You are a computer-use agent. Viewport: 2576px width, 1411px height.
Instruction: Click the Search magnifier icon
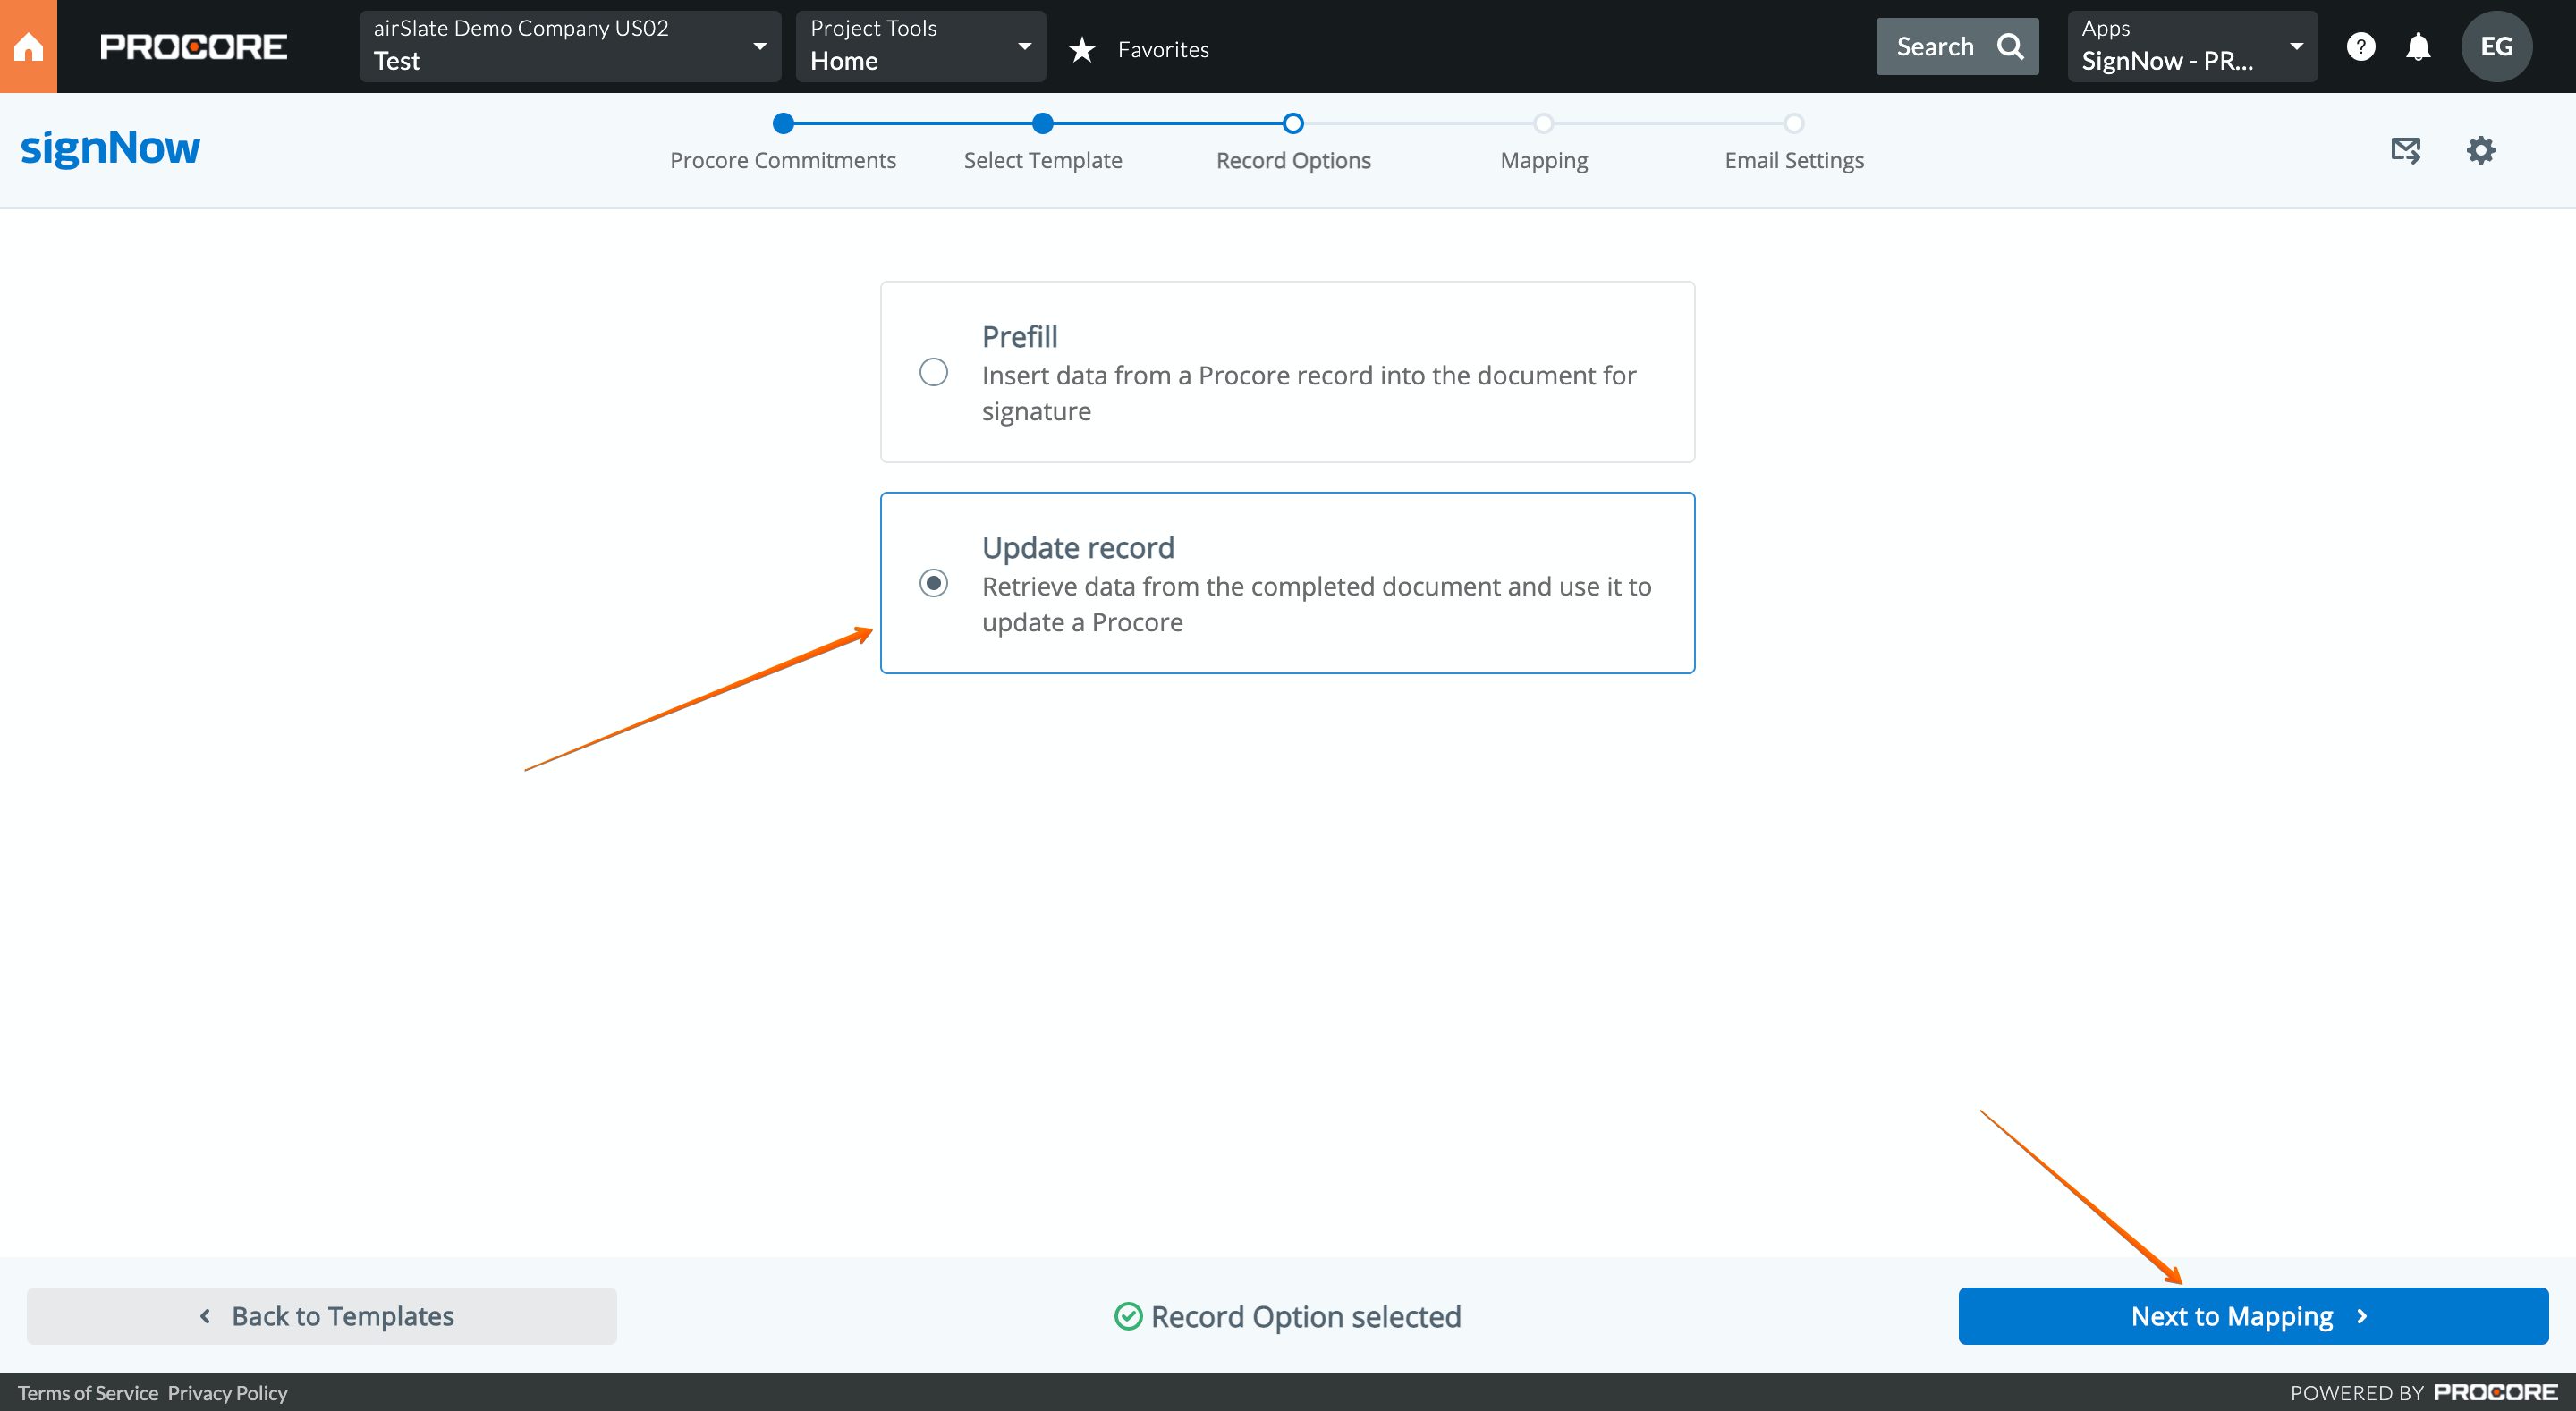coord(2010,46)
